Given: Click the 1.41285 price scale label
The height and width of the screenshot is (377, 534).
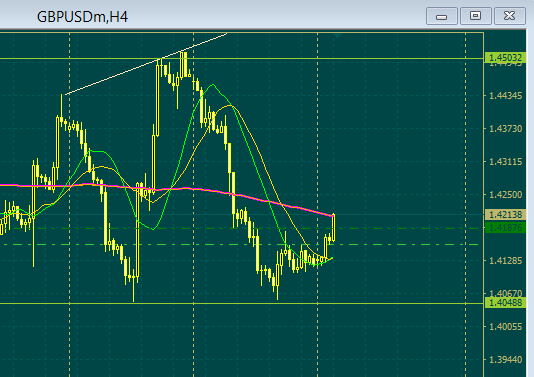Looking at the screenshot, I should tap(505, 261).
